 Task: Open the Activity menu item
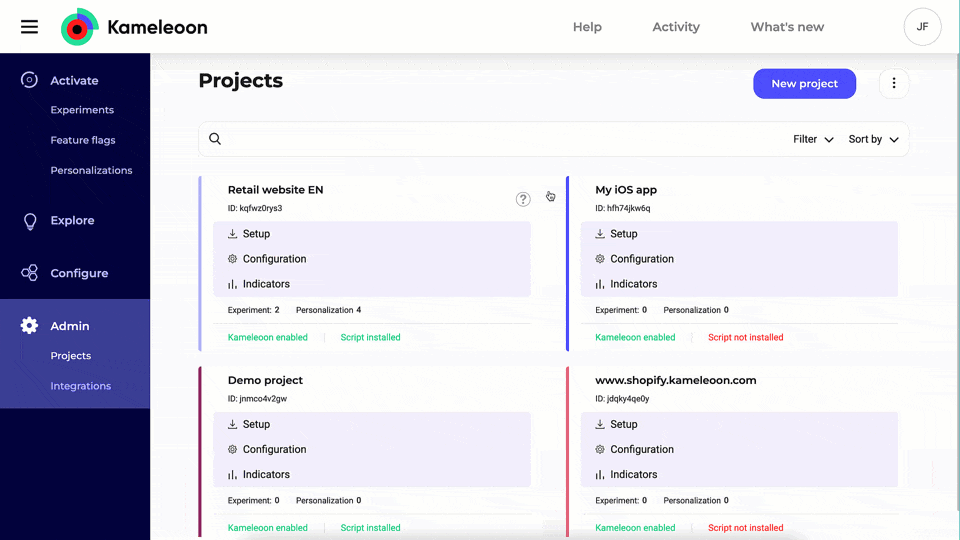(676, 27)
